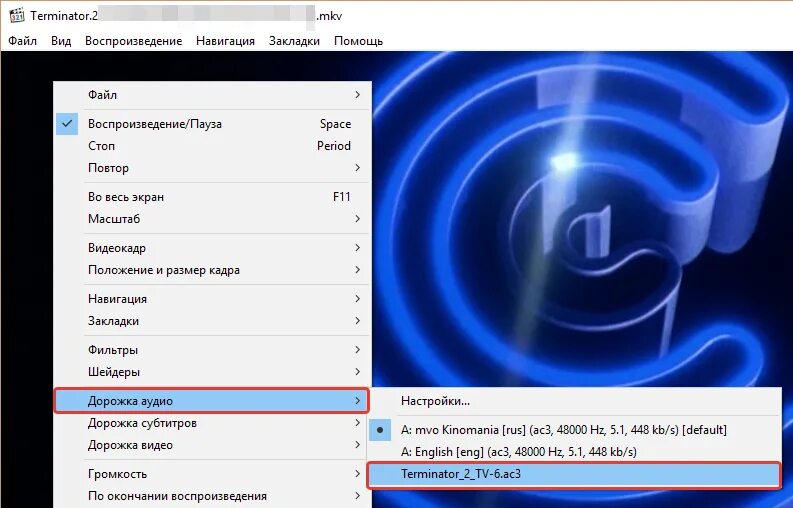Open the Дорожка видео submenu

point(212,445)
